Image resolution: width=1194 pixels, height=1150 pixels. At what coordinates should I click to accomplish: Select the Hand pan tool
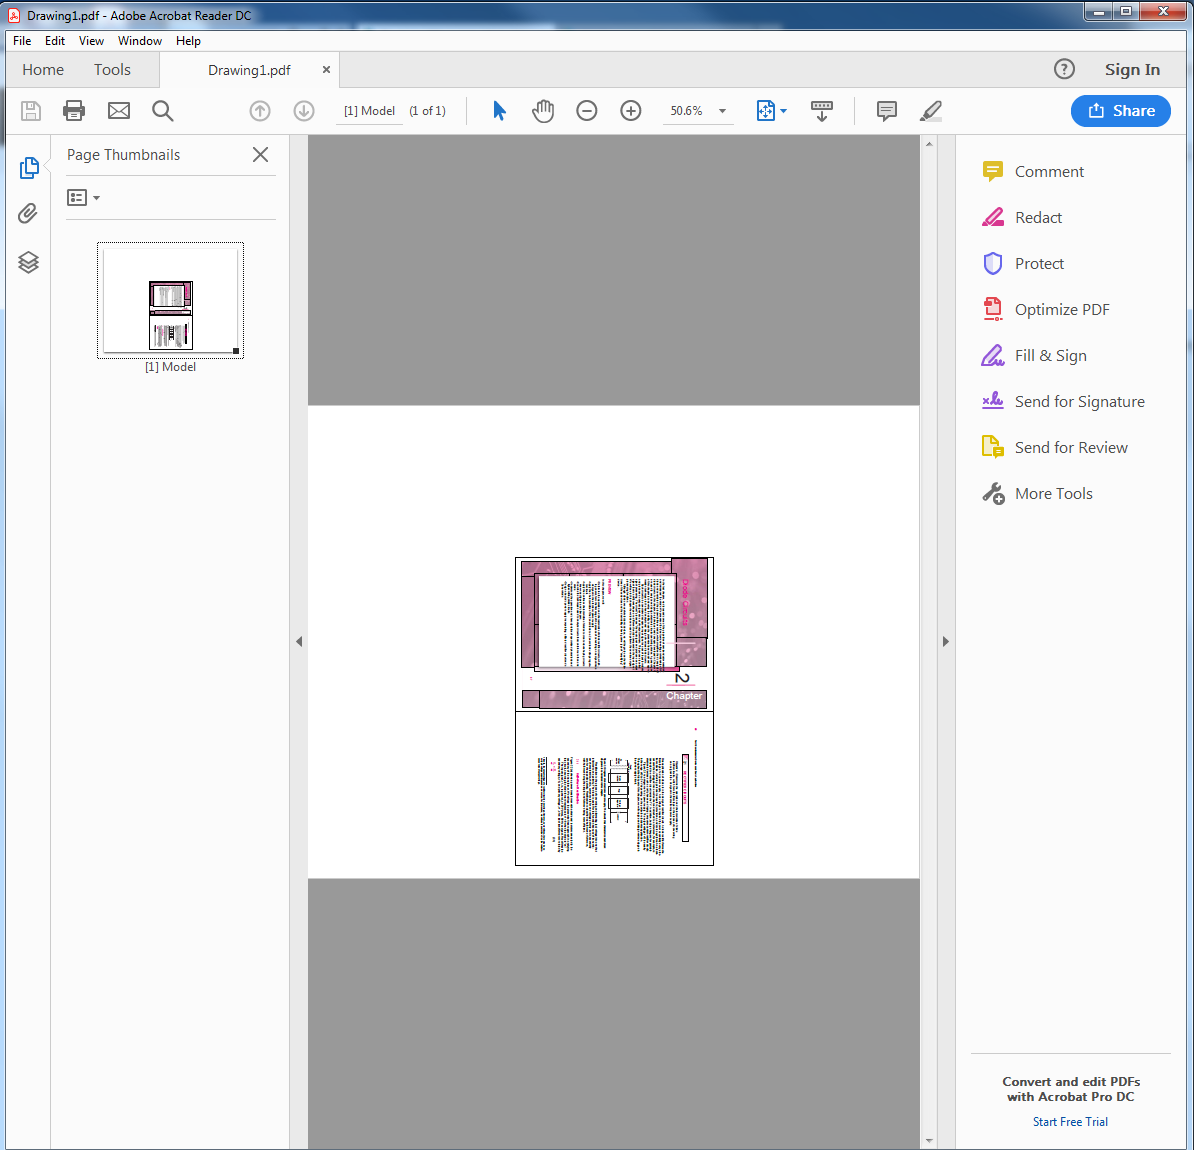click(543, 111)
